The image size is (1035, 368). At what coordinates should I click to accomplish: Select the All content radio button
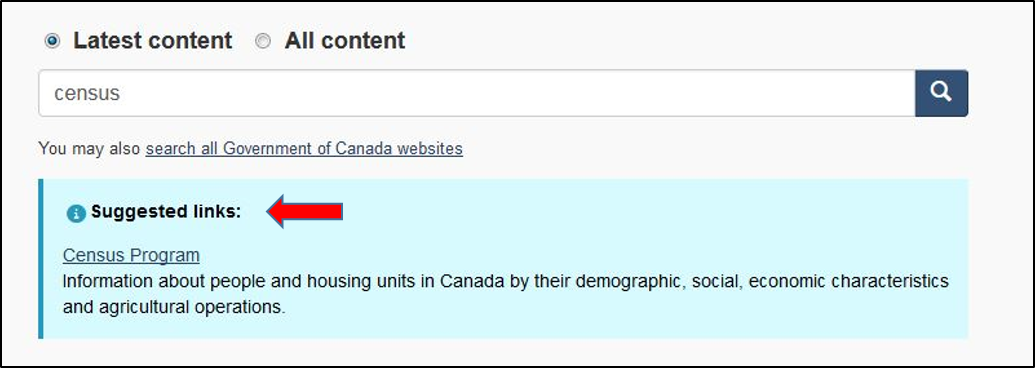point(263,42)
